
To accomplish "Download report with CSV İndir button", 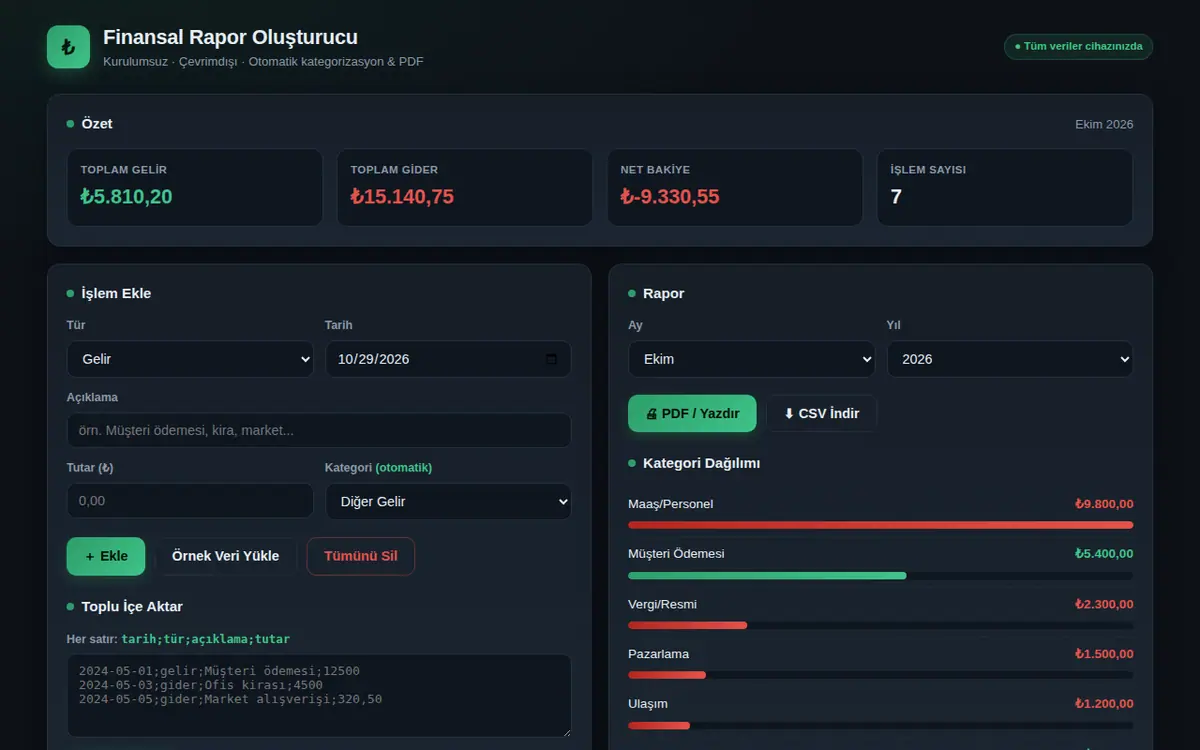I will click(821, 413).
